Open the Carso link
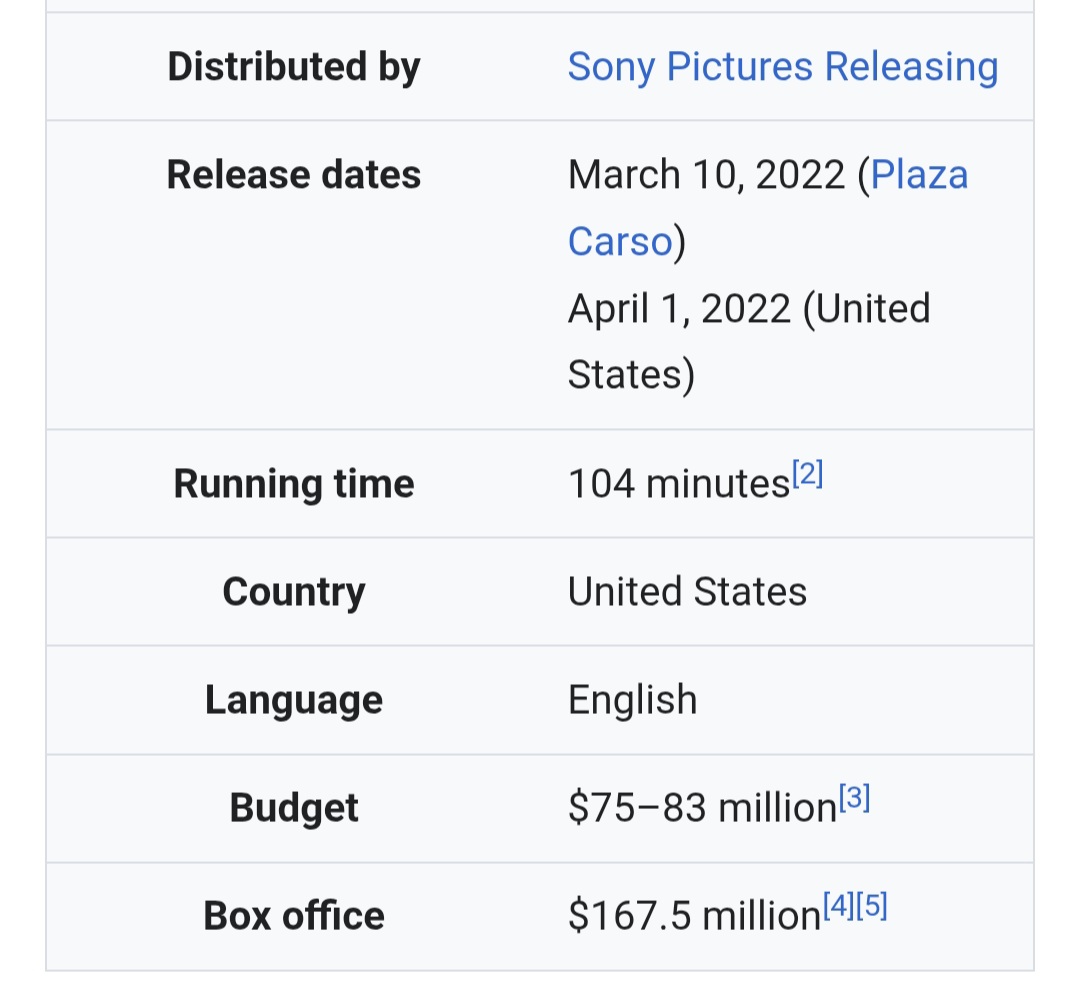The image size is (1080, 999). [x=620, y=241]
